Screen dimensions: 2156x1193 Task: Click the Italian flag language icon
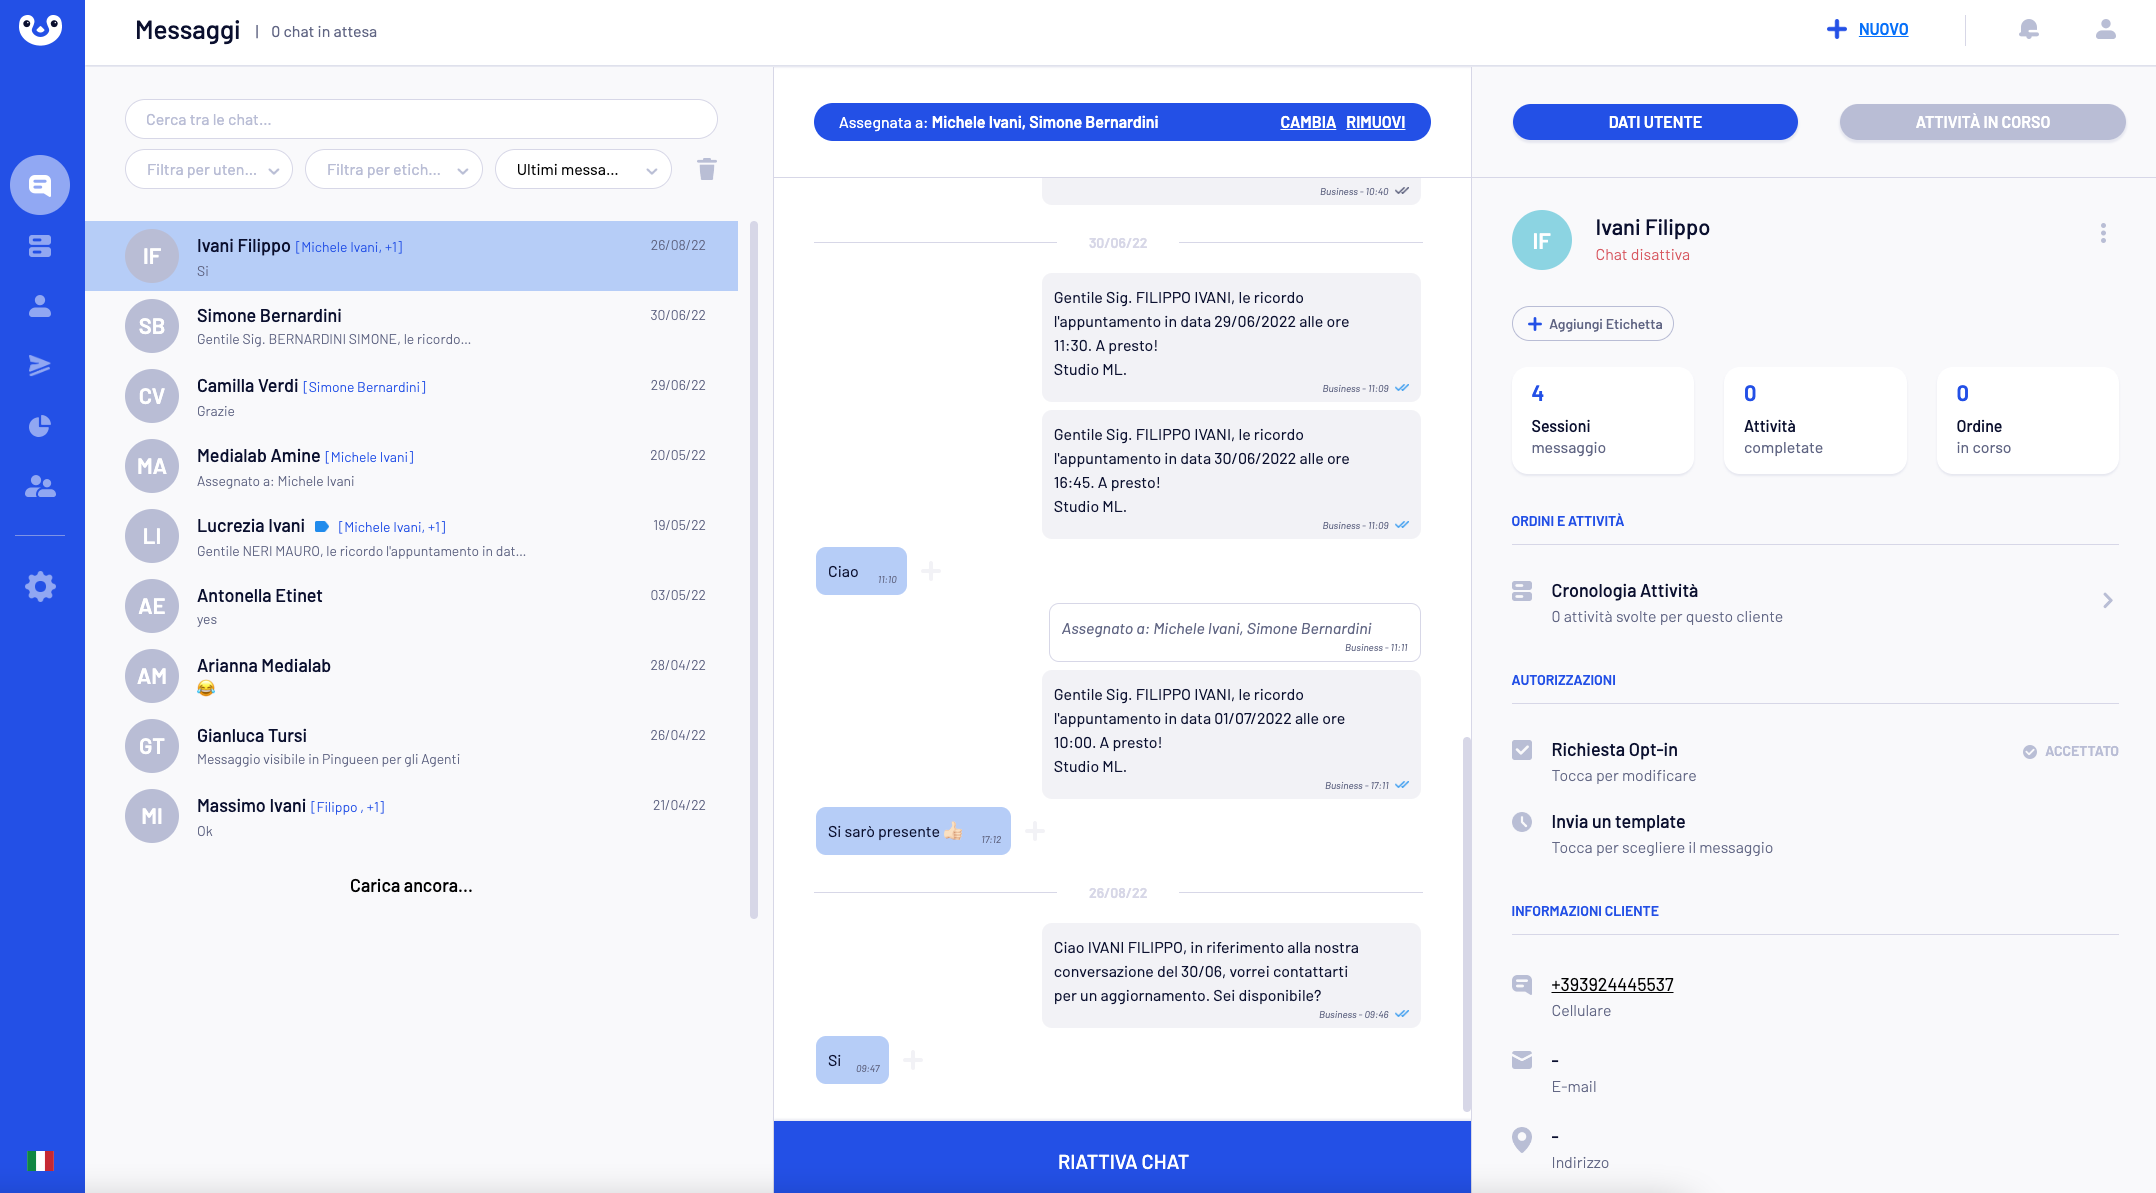(x=40, y=1161)
